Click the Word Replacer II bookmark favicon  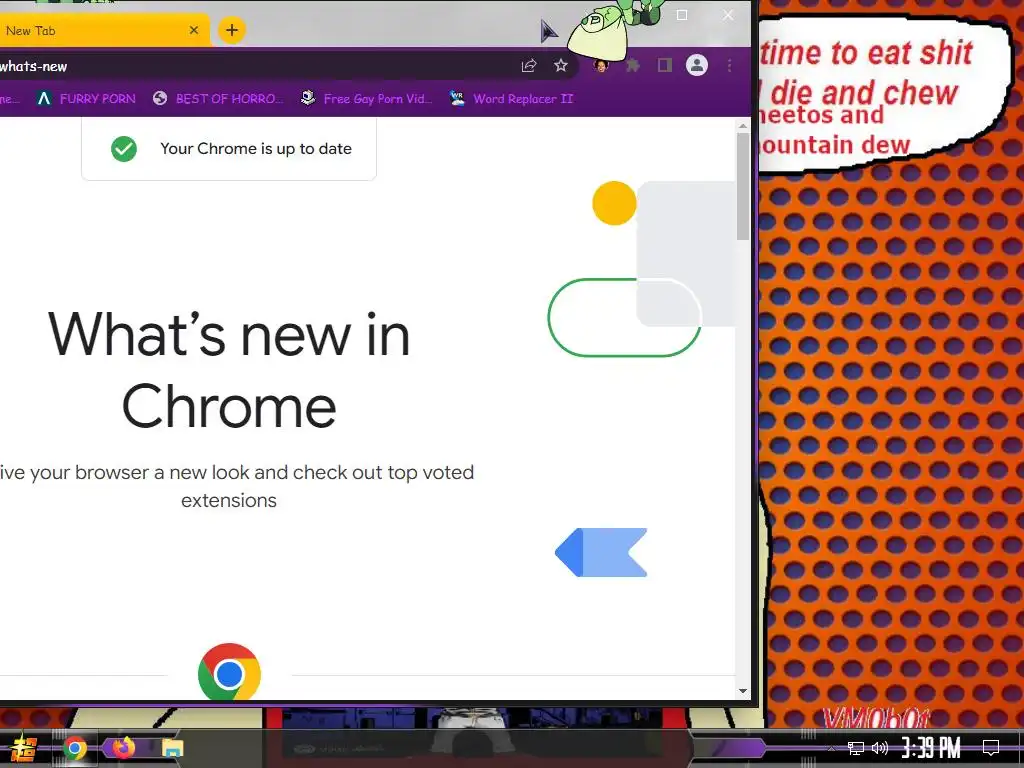pos(457,99)
